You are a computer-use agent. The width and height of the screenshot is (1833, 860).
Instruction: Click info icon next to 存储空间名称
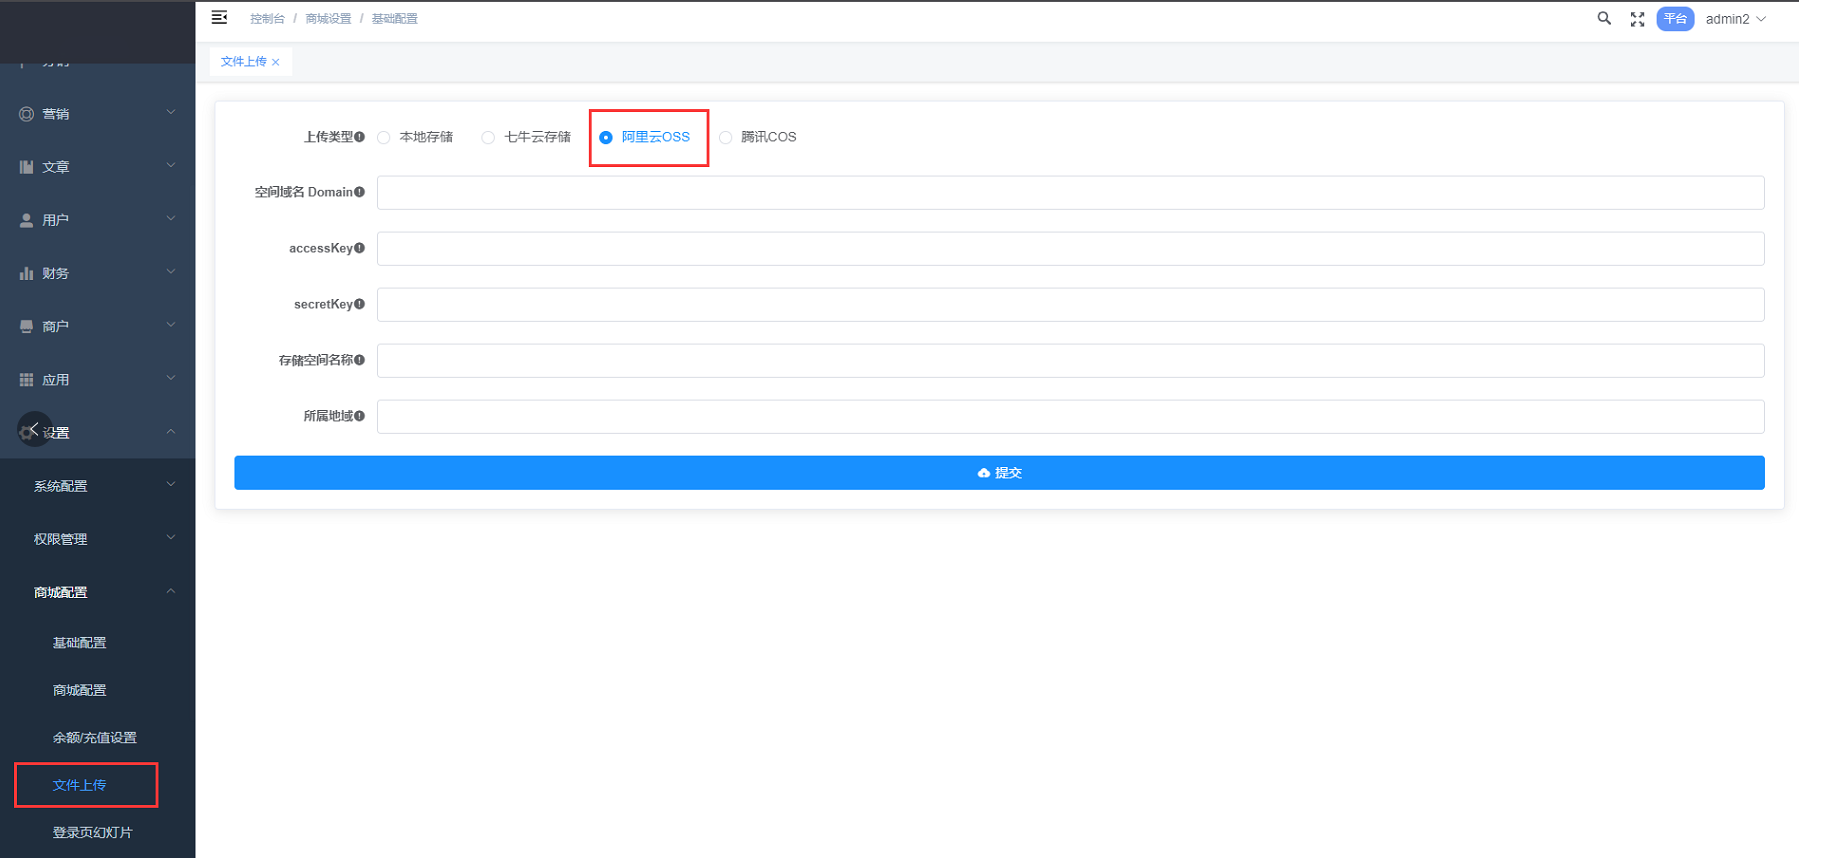[x=359, y=360]
